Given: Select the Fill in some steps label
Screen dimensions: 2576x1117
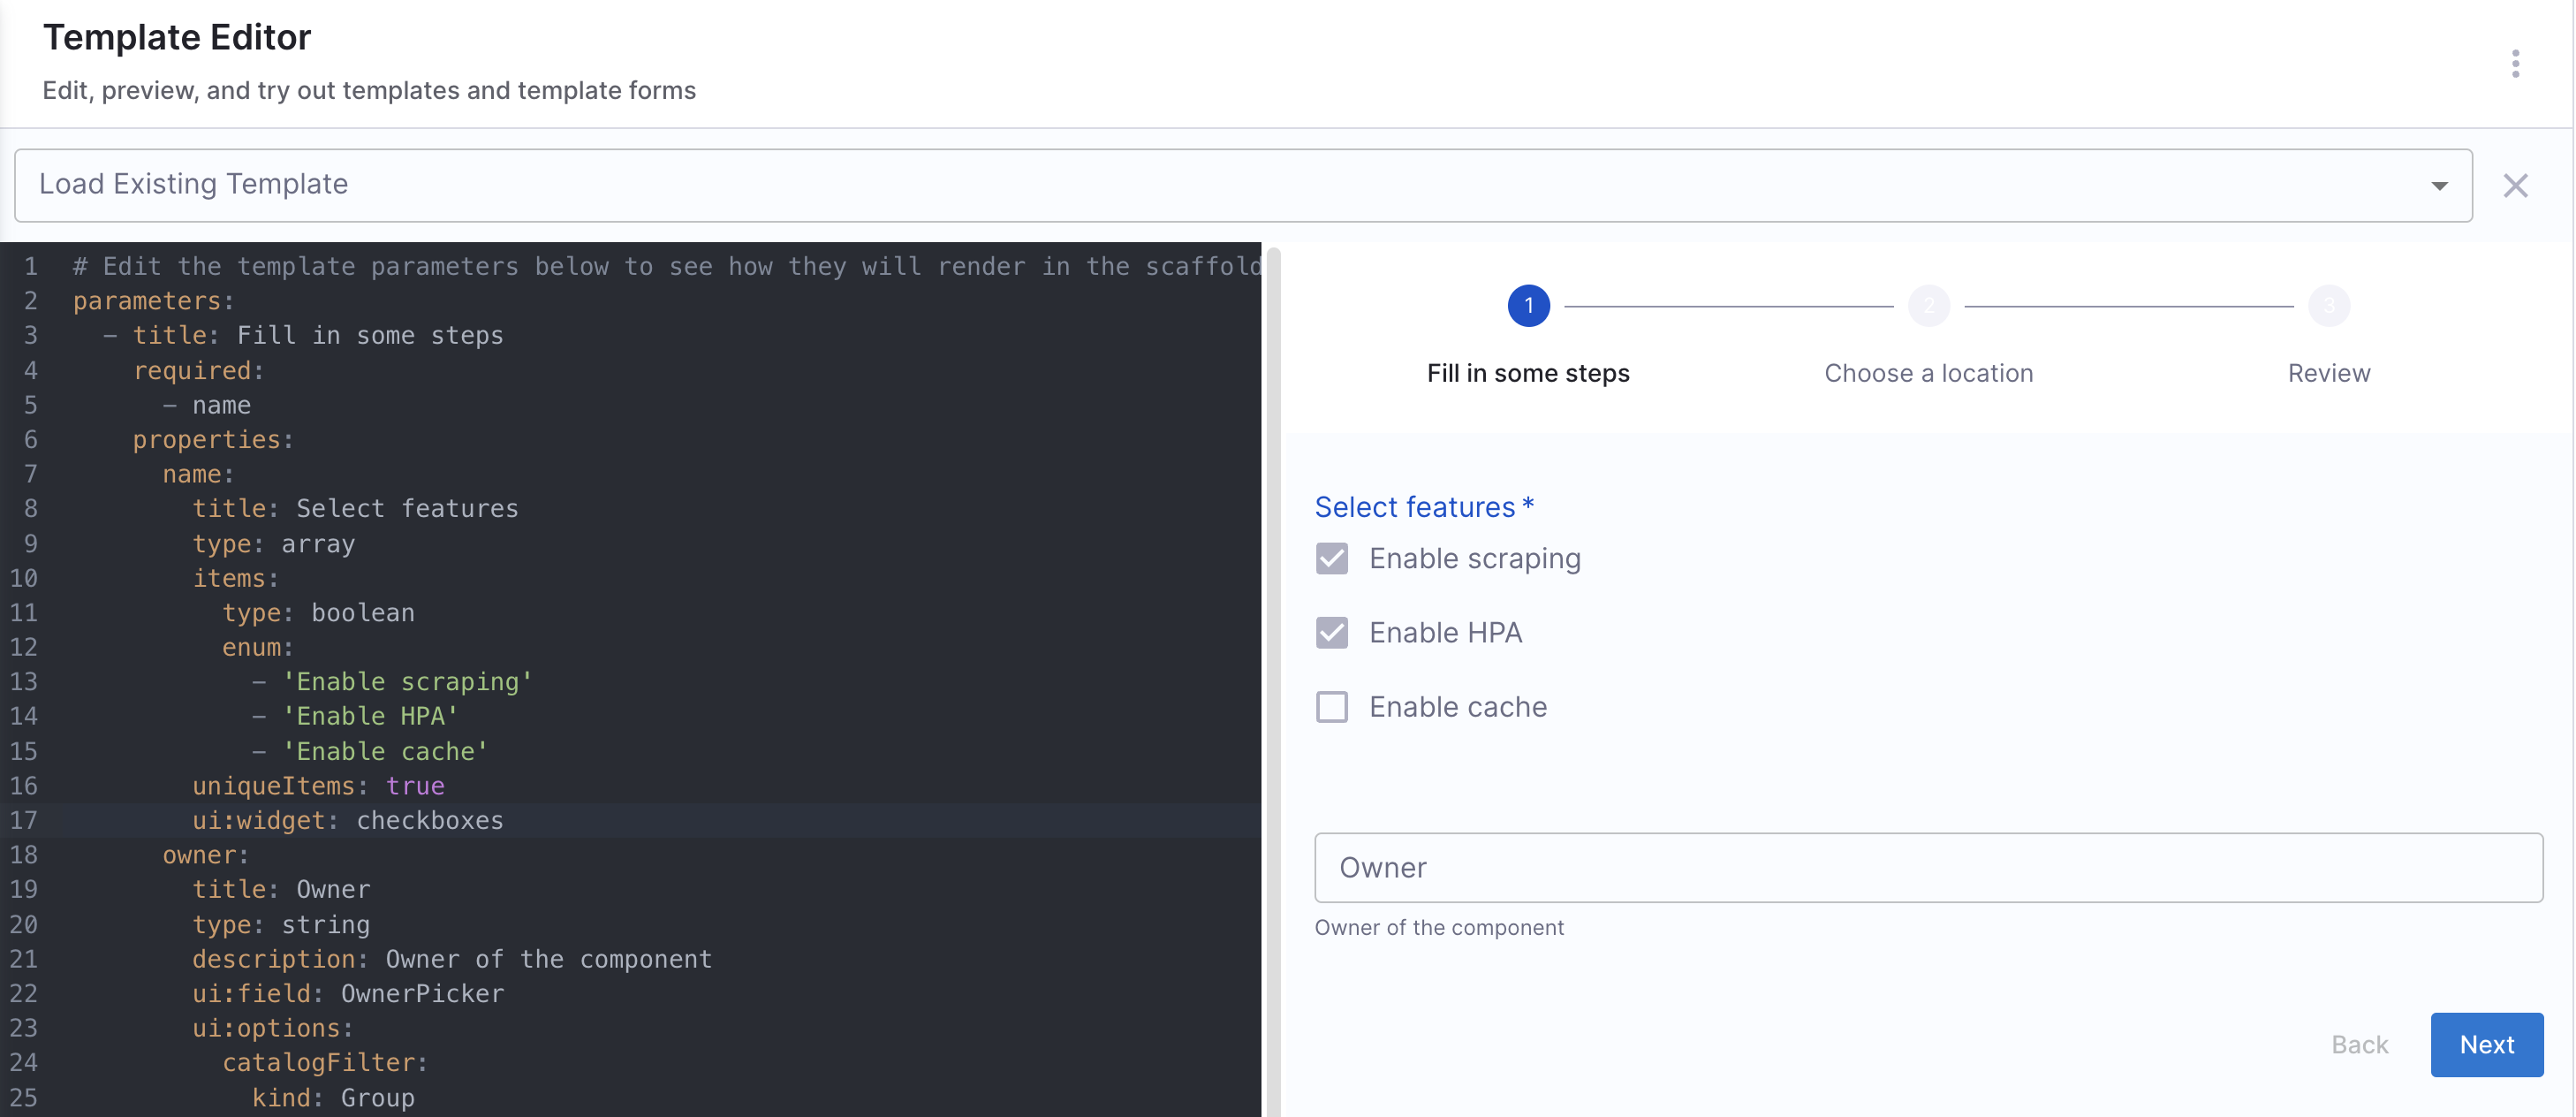Looking at the screenshot, I should (1528, 373).
